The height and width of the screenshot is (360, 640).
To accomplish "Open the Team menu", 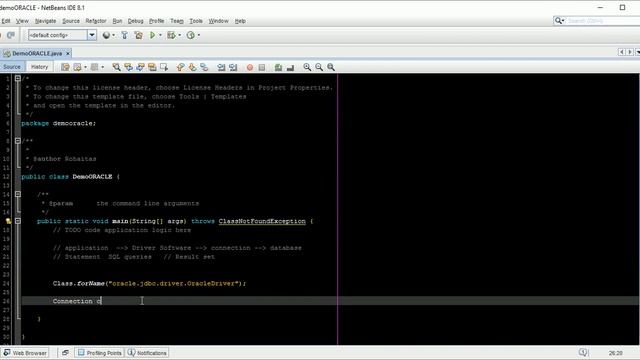I will click(x=177, y=21).
